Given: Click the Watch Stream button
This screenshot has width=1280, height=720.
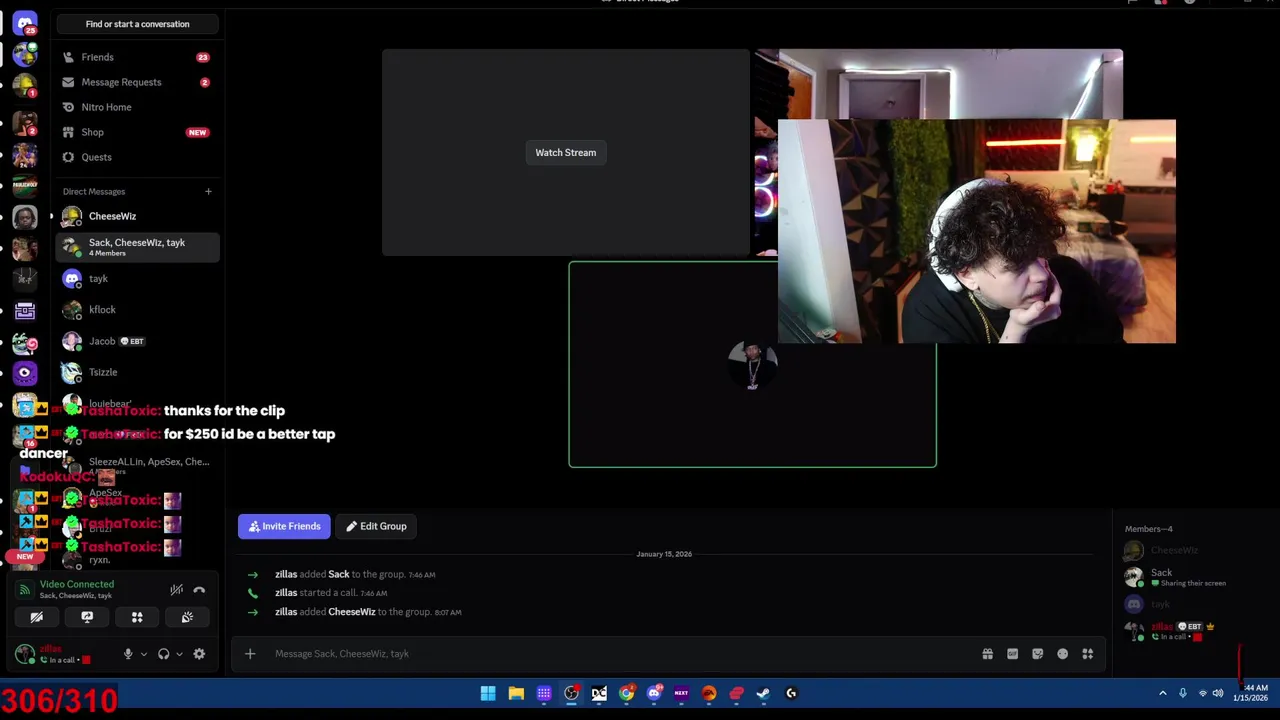Looking at the screenshot, I should tap(565, 153).
